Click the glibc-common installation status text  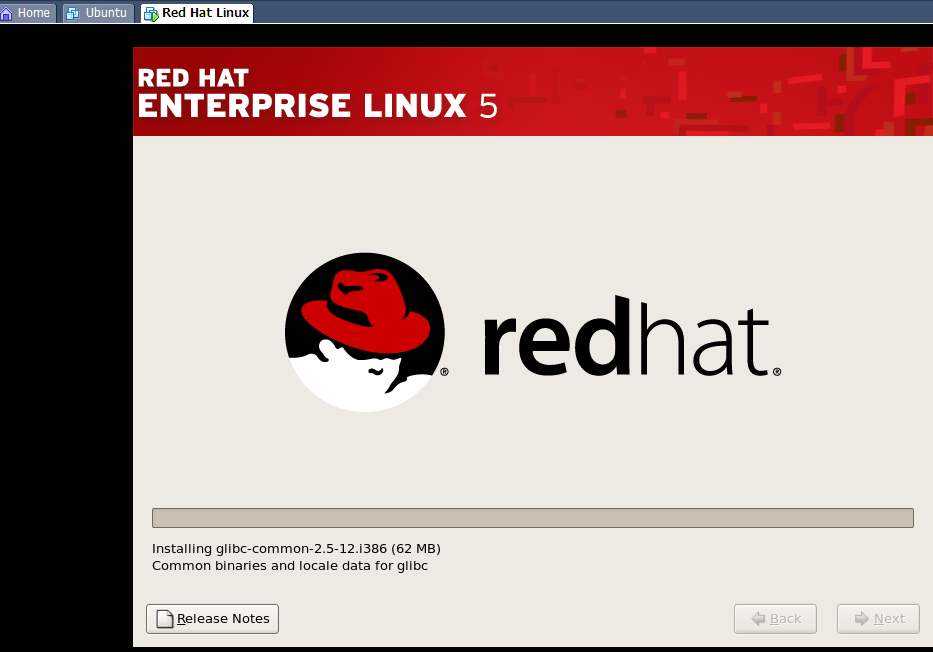296,548
